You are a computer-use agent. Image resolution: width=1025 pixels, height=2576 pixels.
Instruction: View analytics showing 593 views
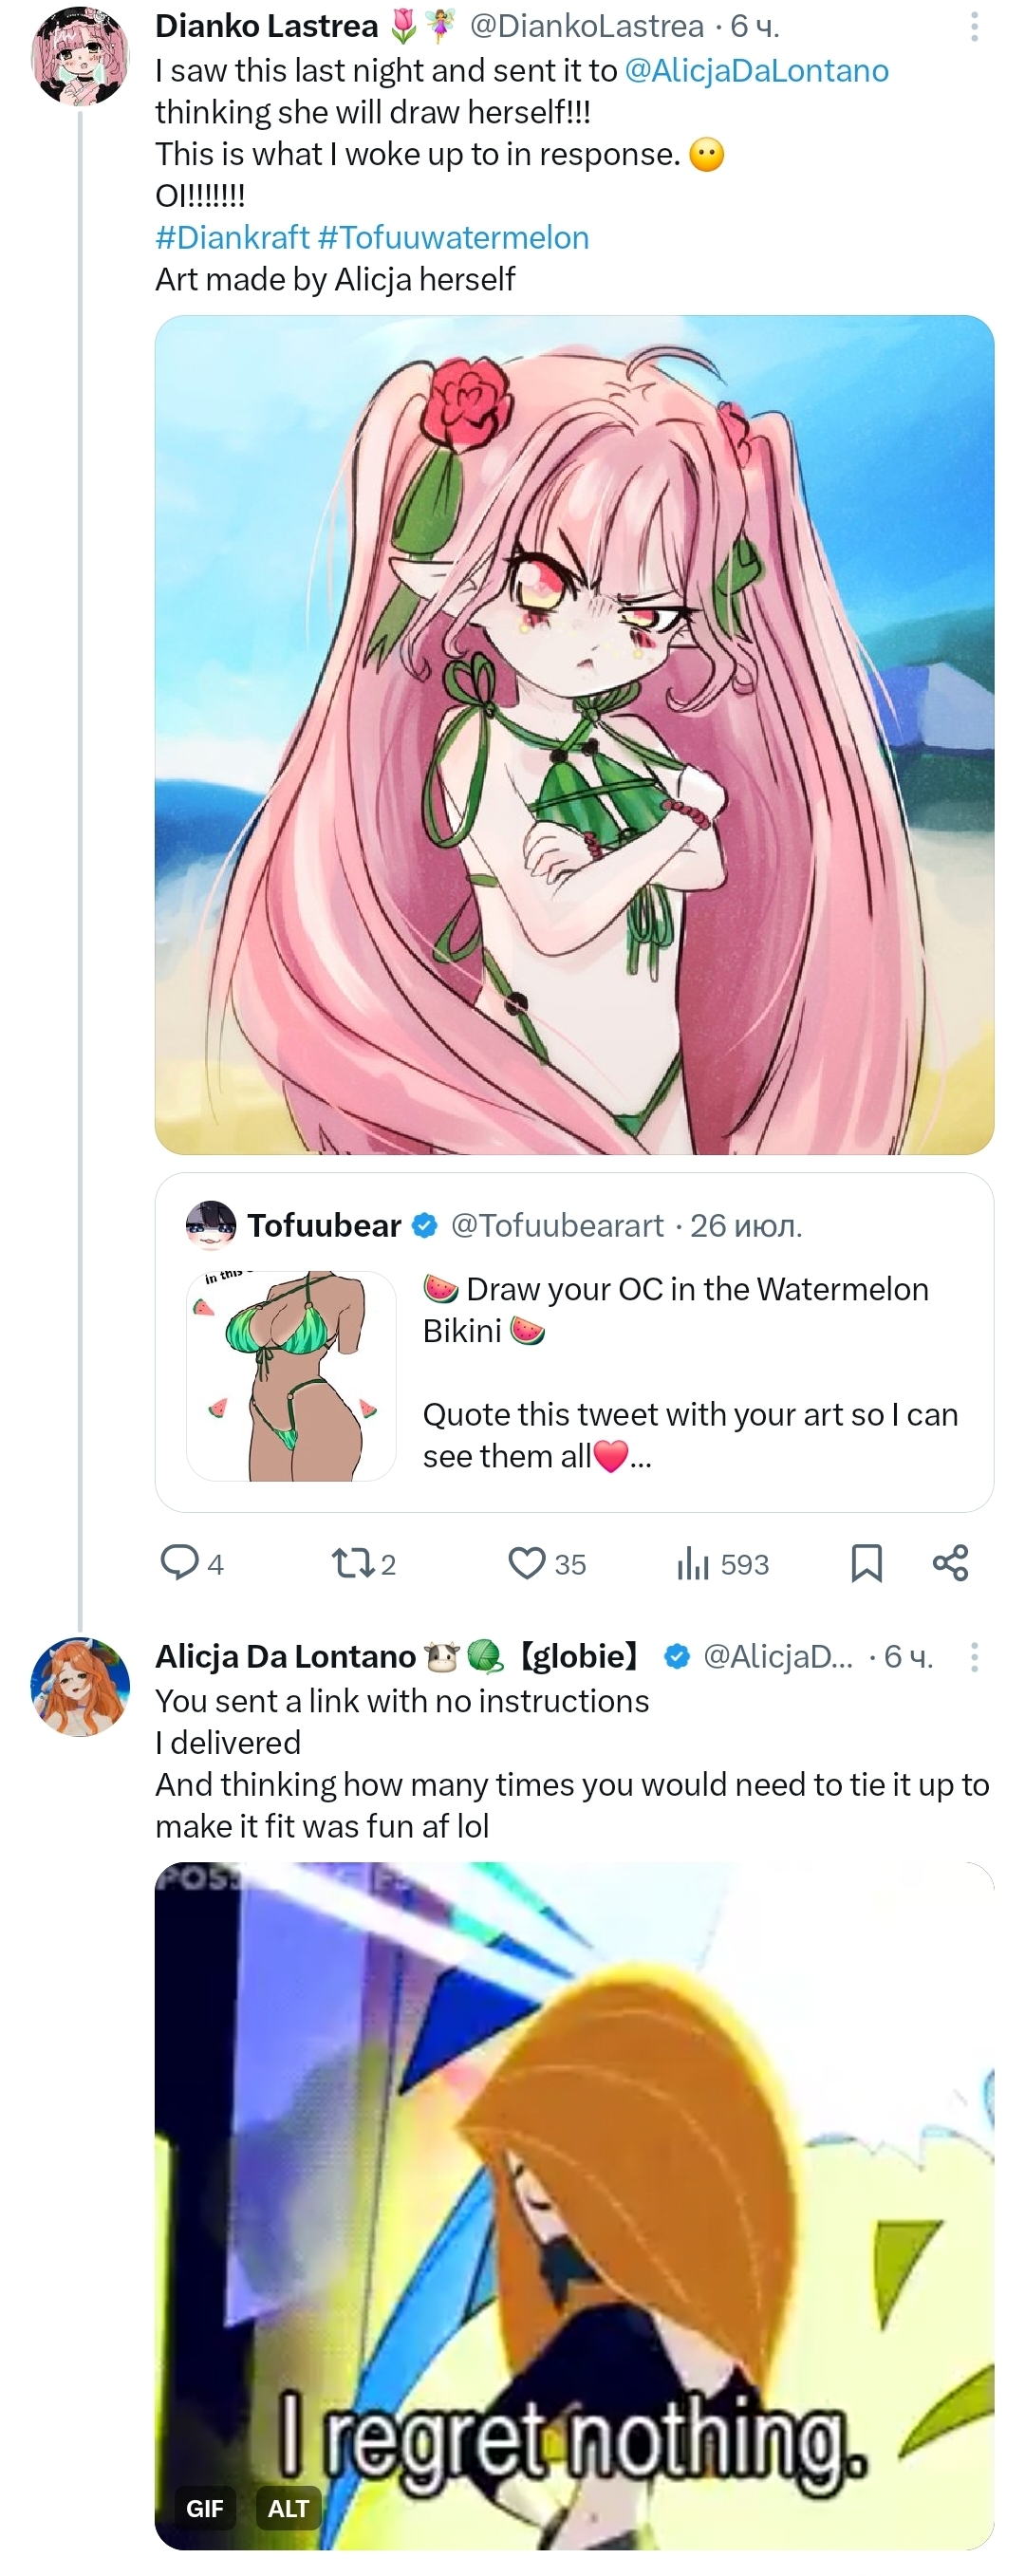tap(693, 1563)
